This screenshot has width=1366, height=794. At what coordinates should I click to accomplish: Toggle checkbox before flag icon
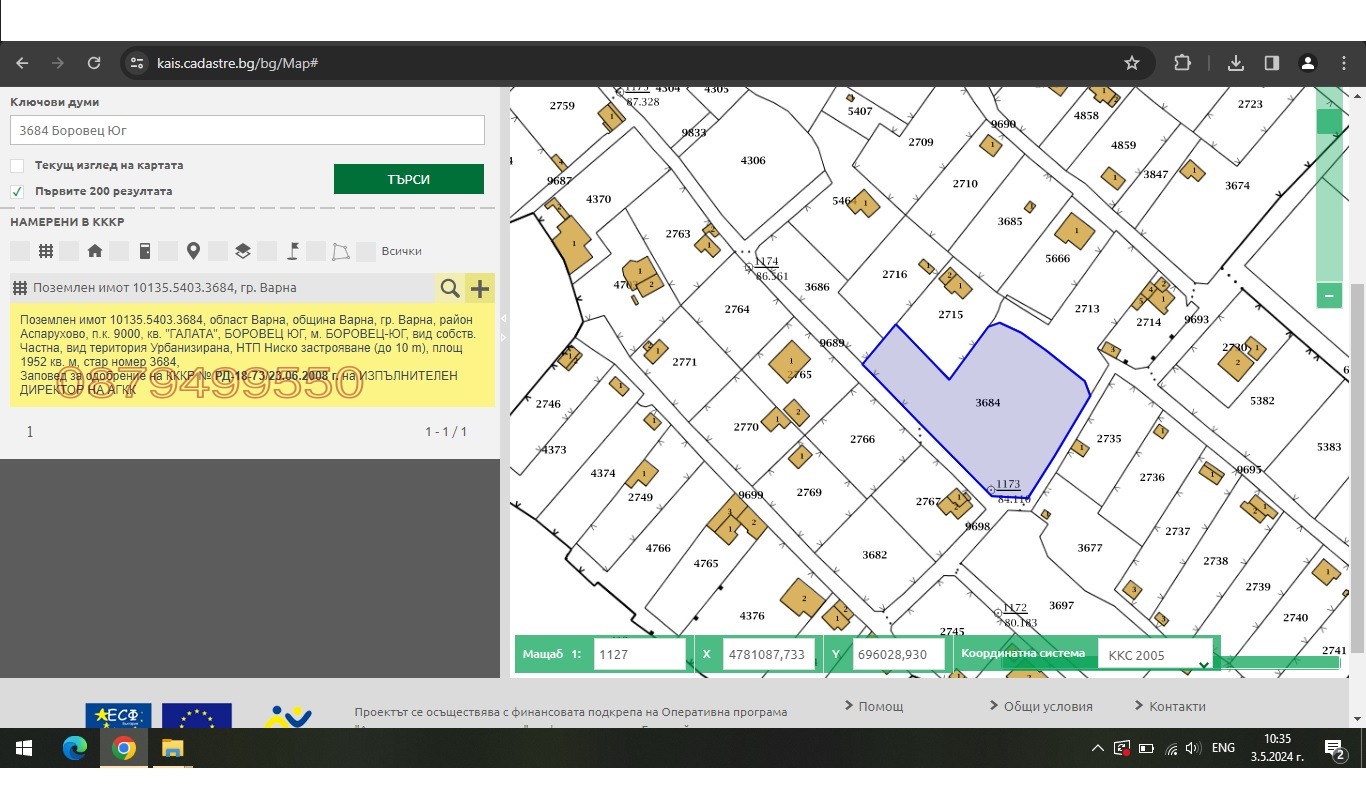(x=267, y=251)
